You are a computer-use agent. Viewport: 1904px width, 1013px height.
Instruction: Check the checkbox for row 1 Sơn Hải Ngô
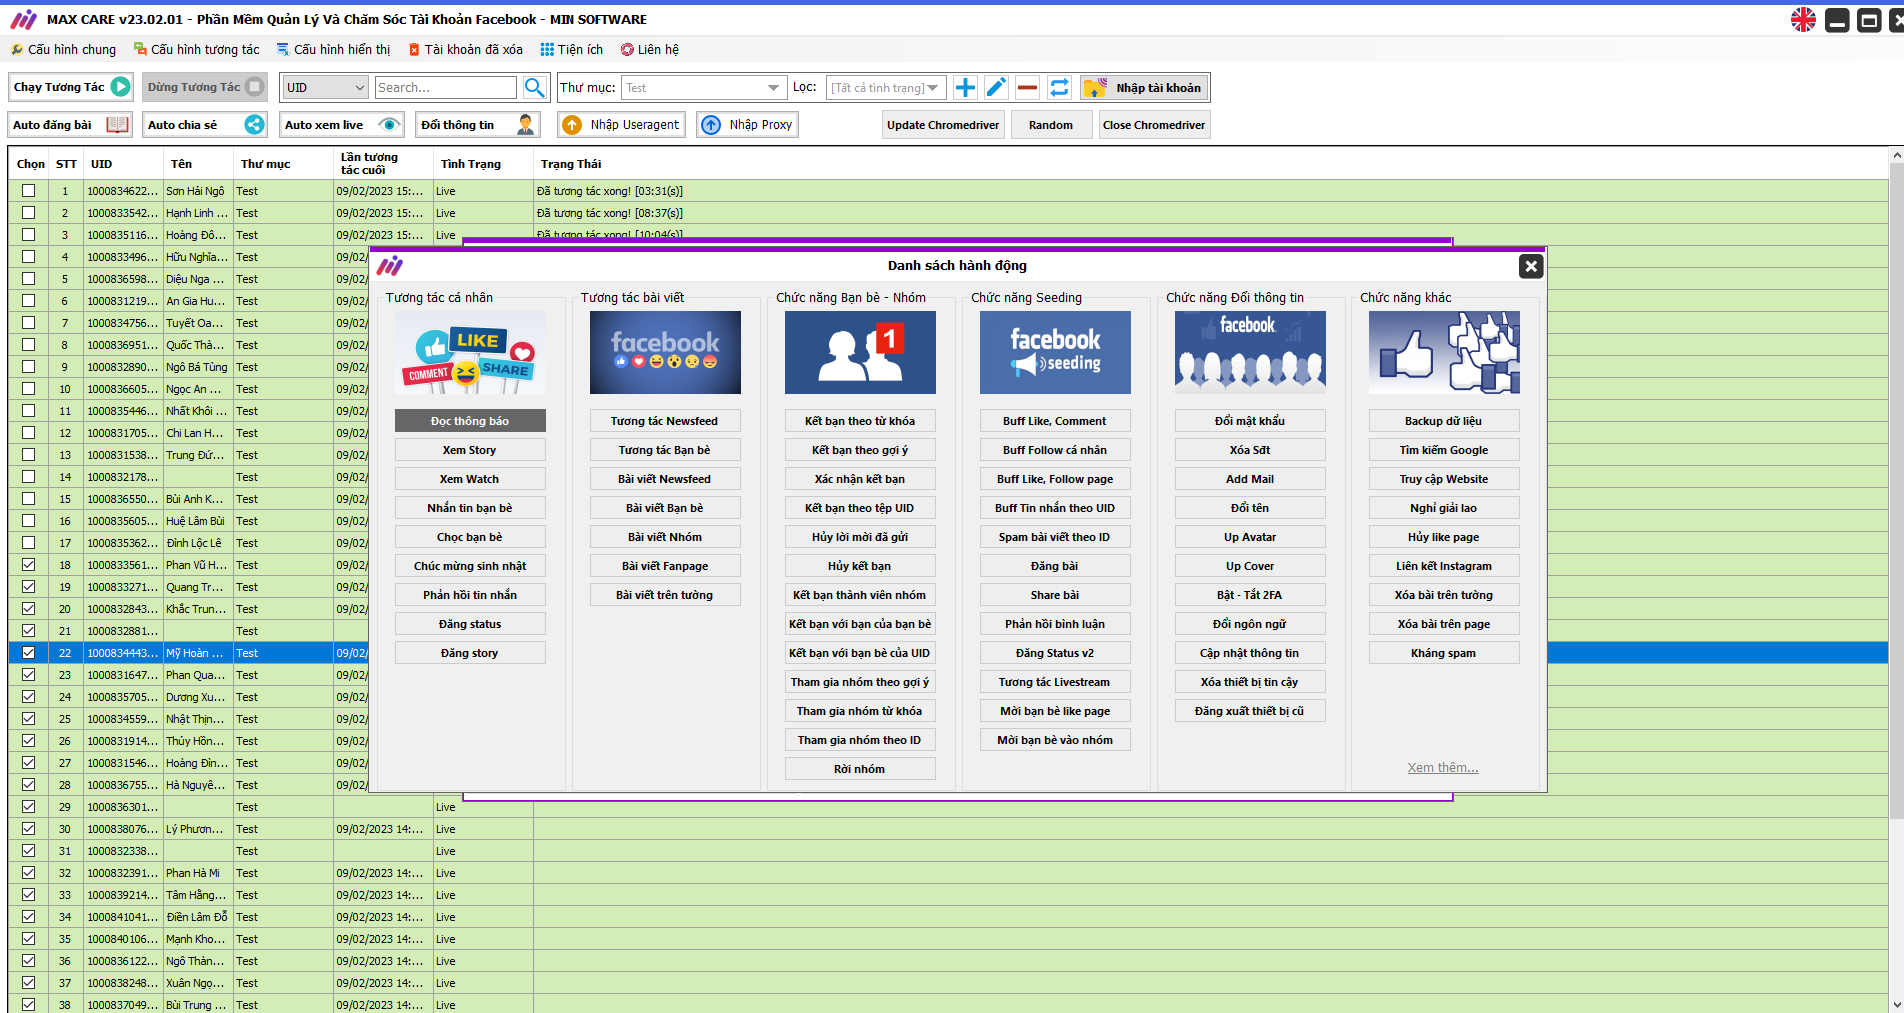[28, 191]
